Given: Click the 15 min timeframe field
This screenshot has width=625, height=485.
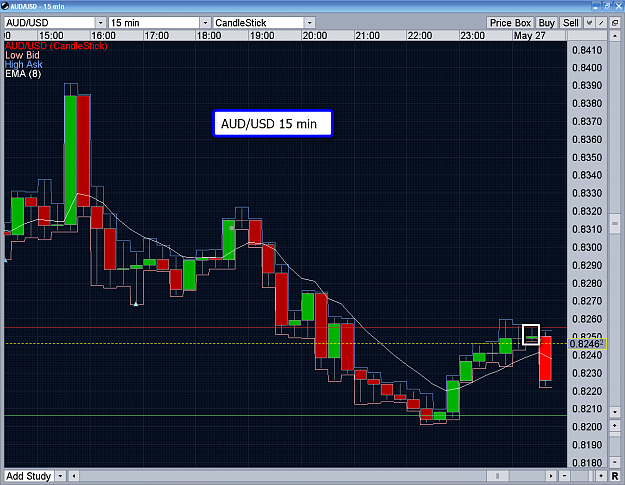Looking at the screenshot, I should 154,23.
